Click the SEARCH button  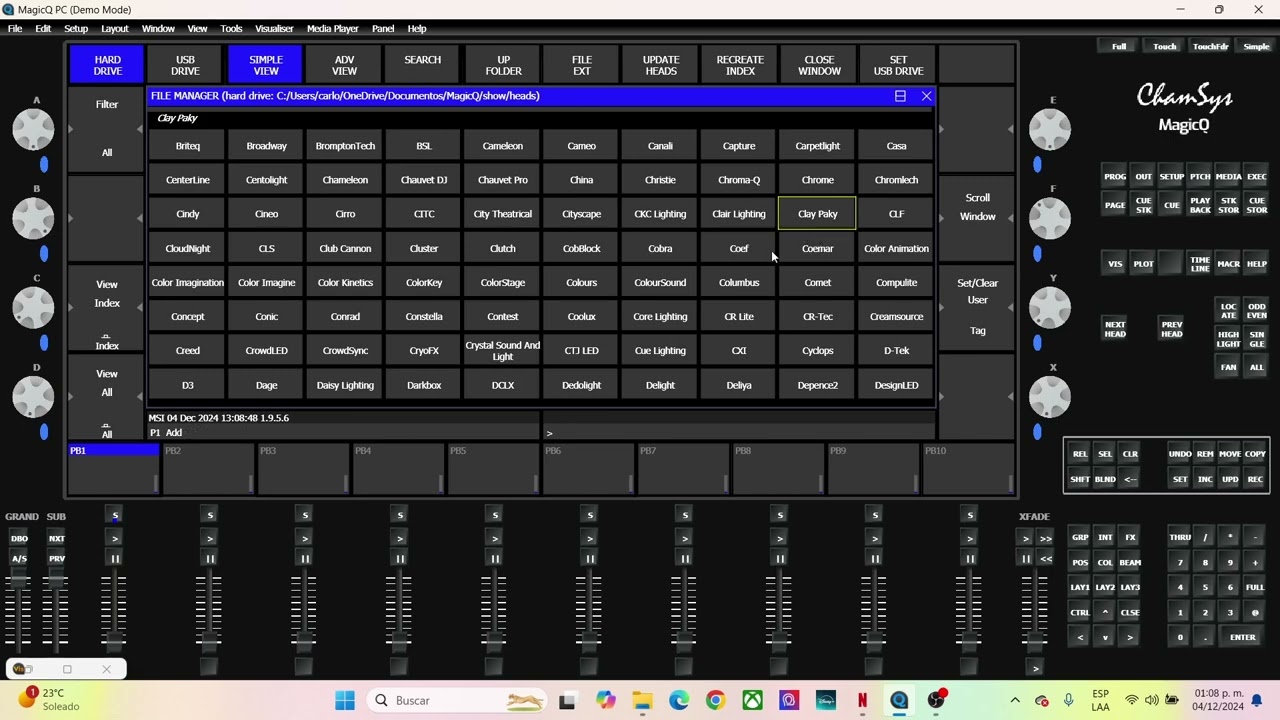point(423,65)
